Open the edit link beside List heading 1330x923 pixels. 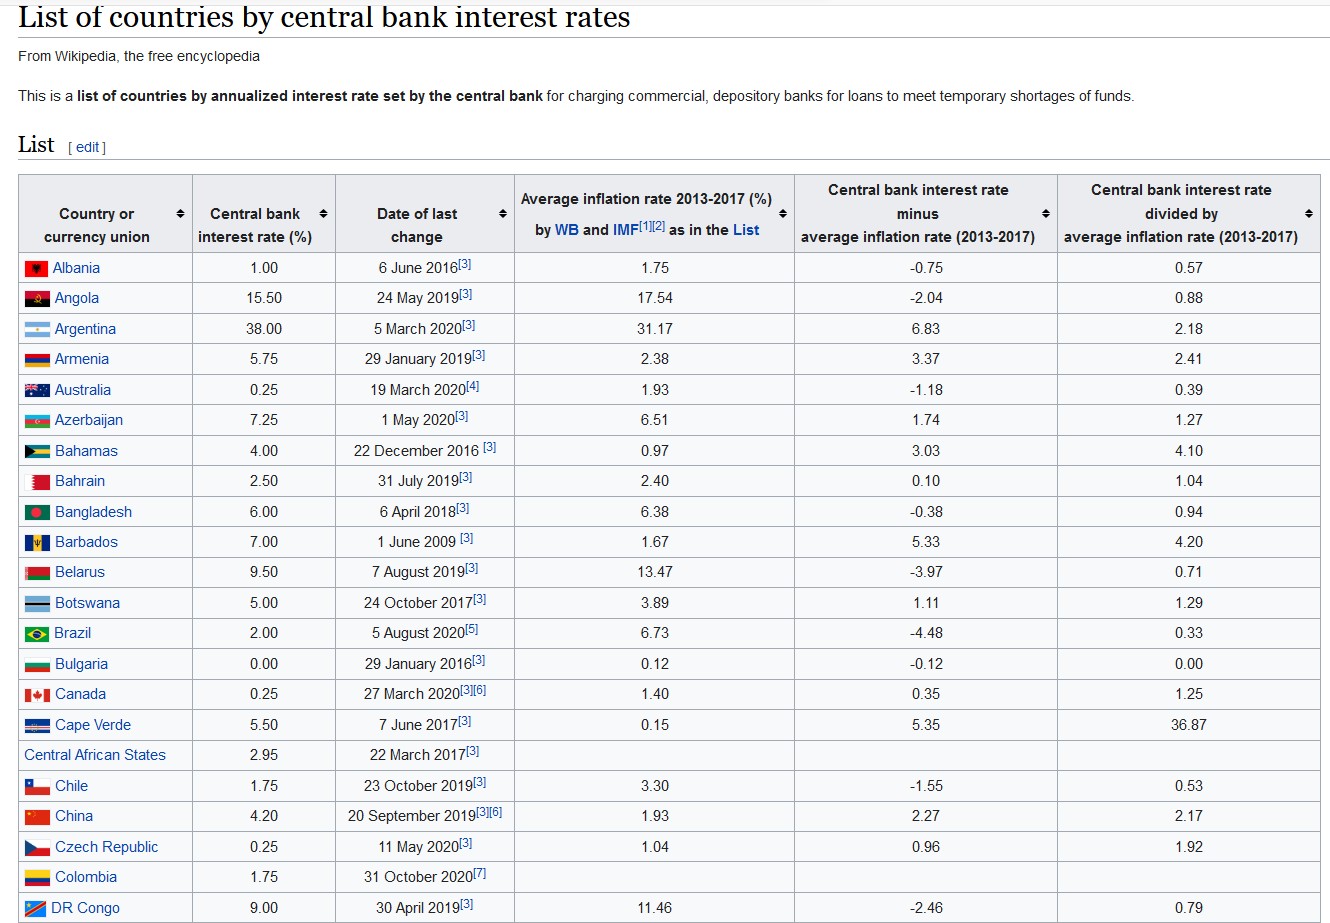tap(88, 147)
